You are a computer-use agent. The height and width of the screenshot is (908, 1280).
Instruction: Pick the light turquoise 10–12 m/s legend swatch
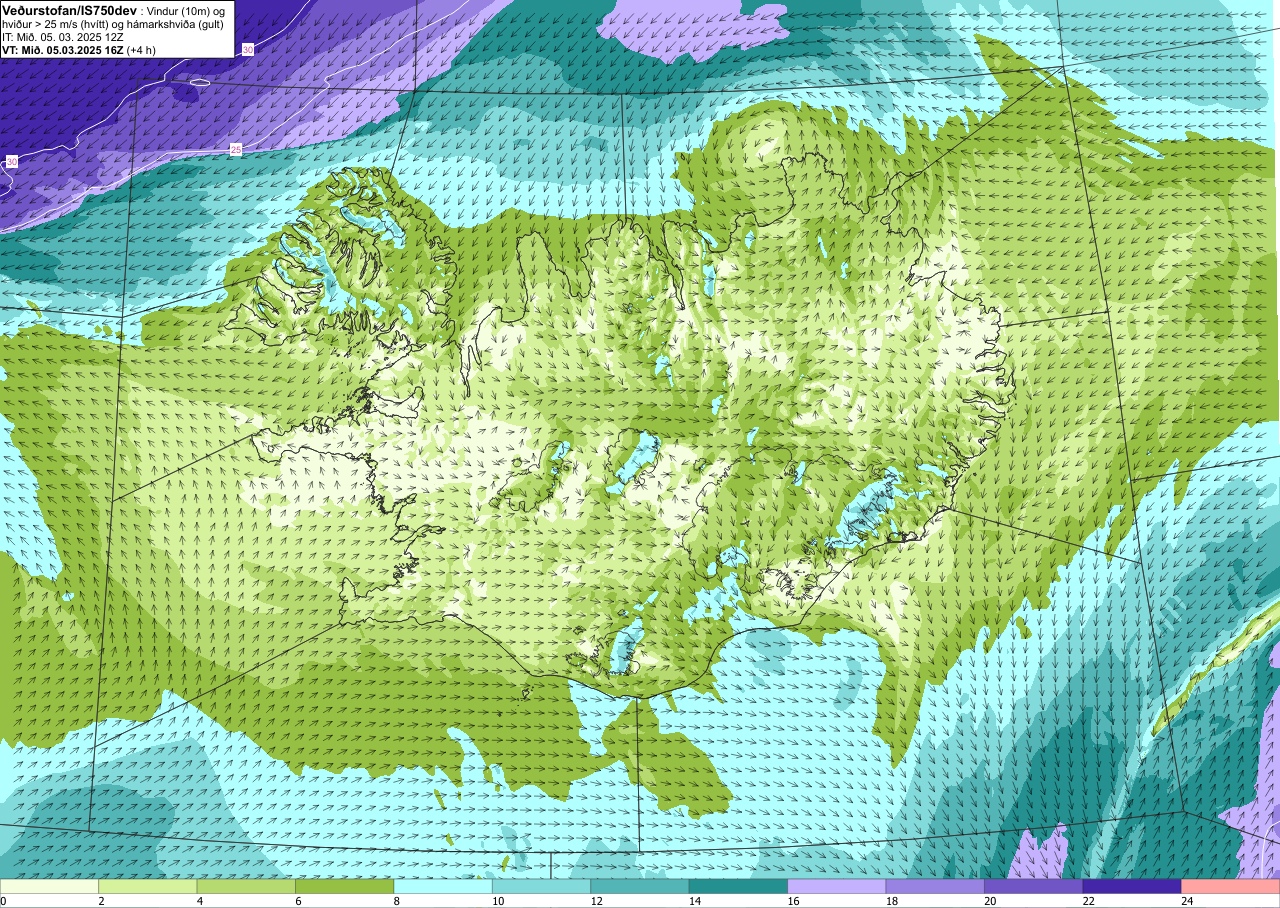click(x=542, y=887)
